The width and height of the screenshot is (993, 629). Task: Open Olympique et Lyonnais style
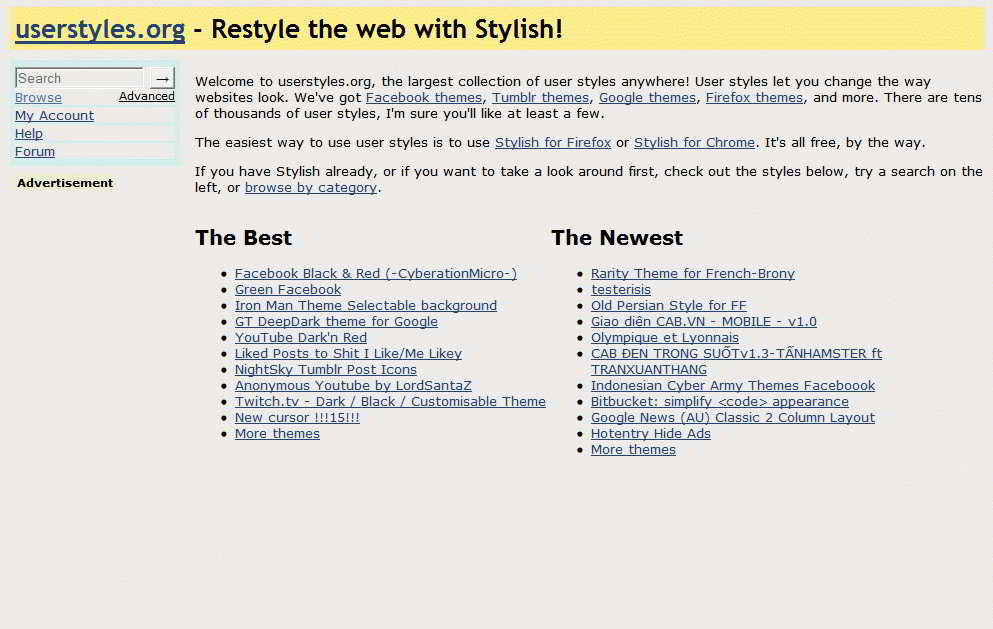[665, 338]
